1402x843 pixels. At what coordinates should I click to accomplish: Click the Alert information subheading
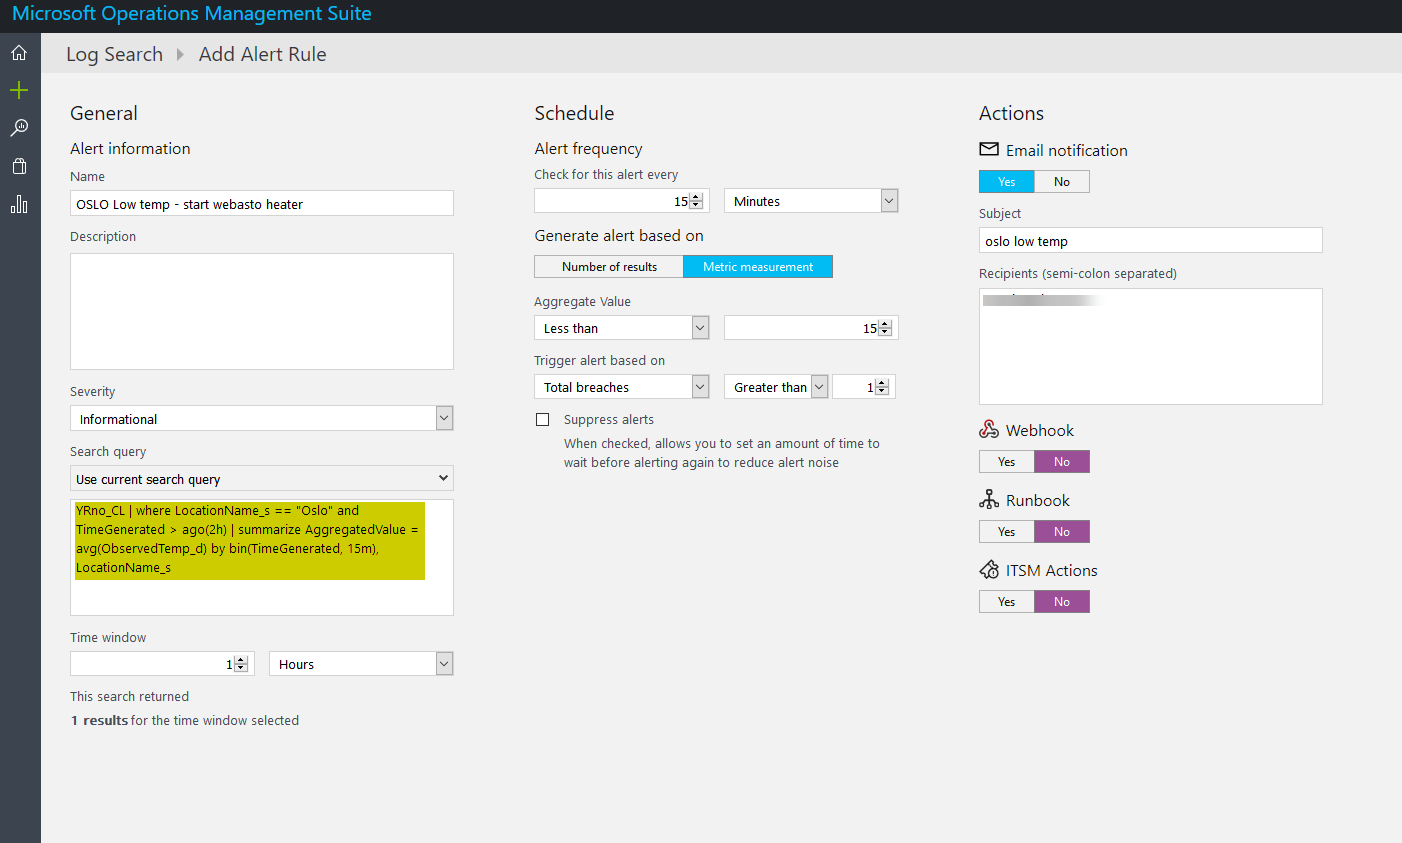[x=130, y=148]
